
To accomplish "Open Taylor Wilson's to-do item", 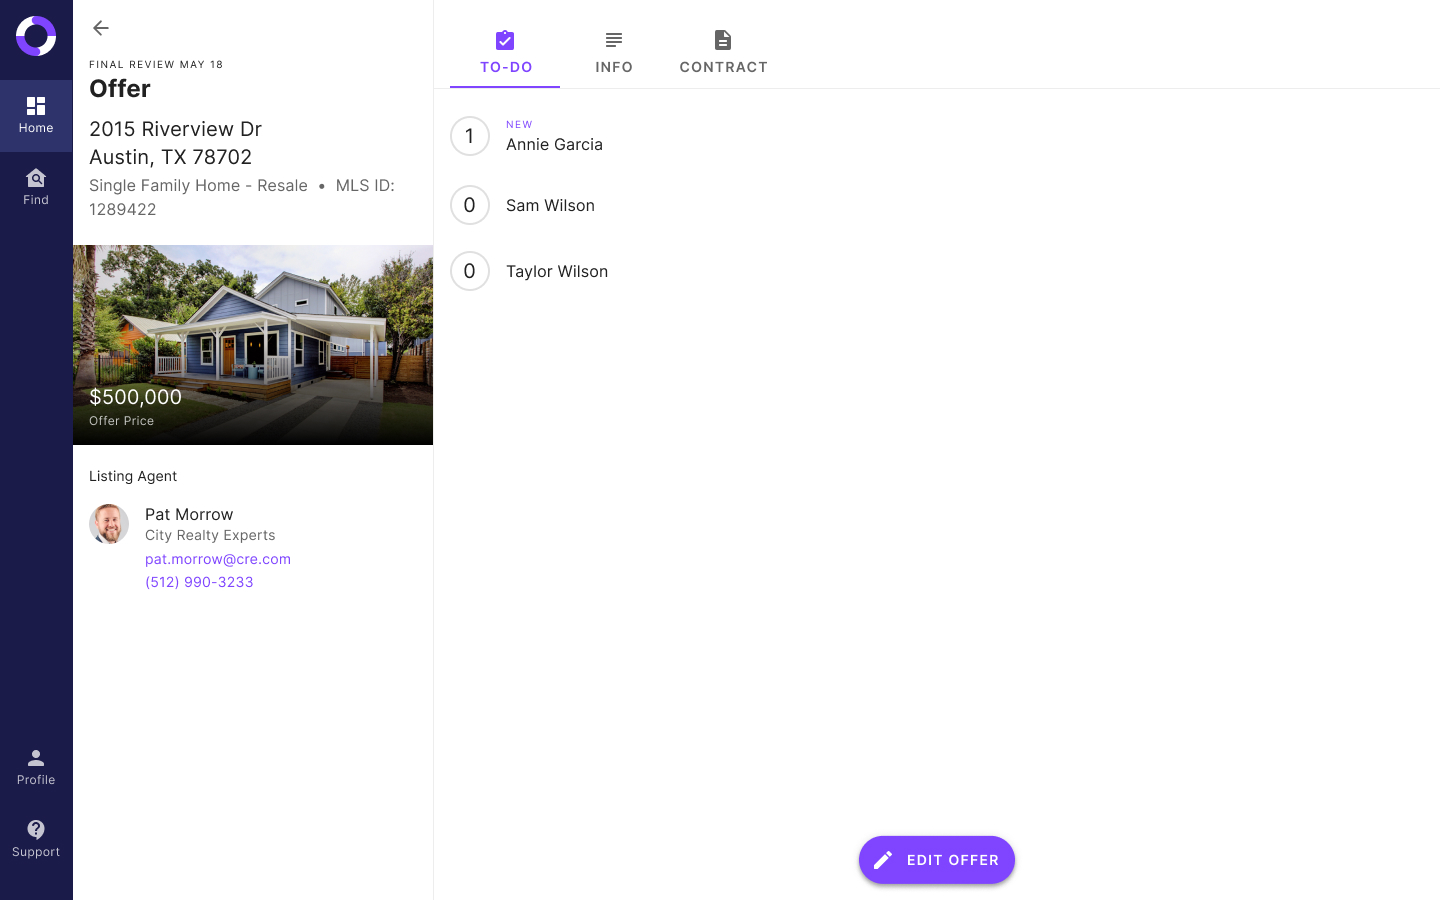I will tap(556, 271).
